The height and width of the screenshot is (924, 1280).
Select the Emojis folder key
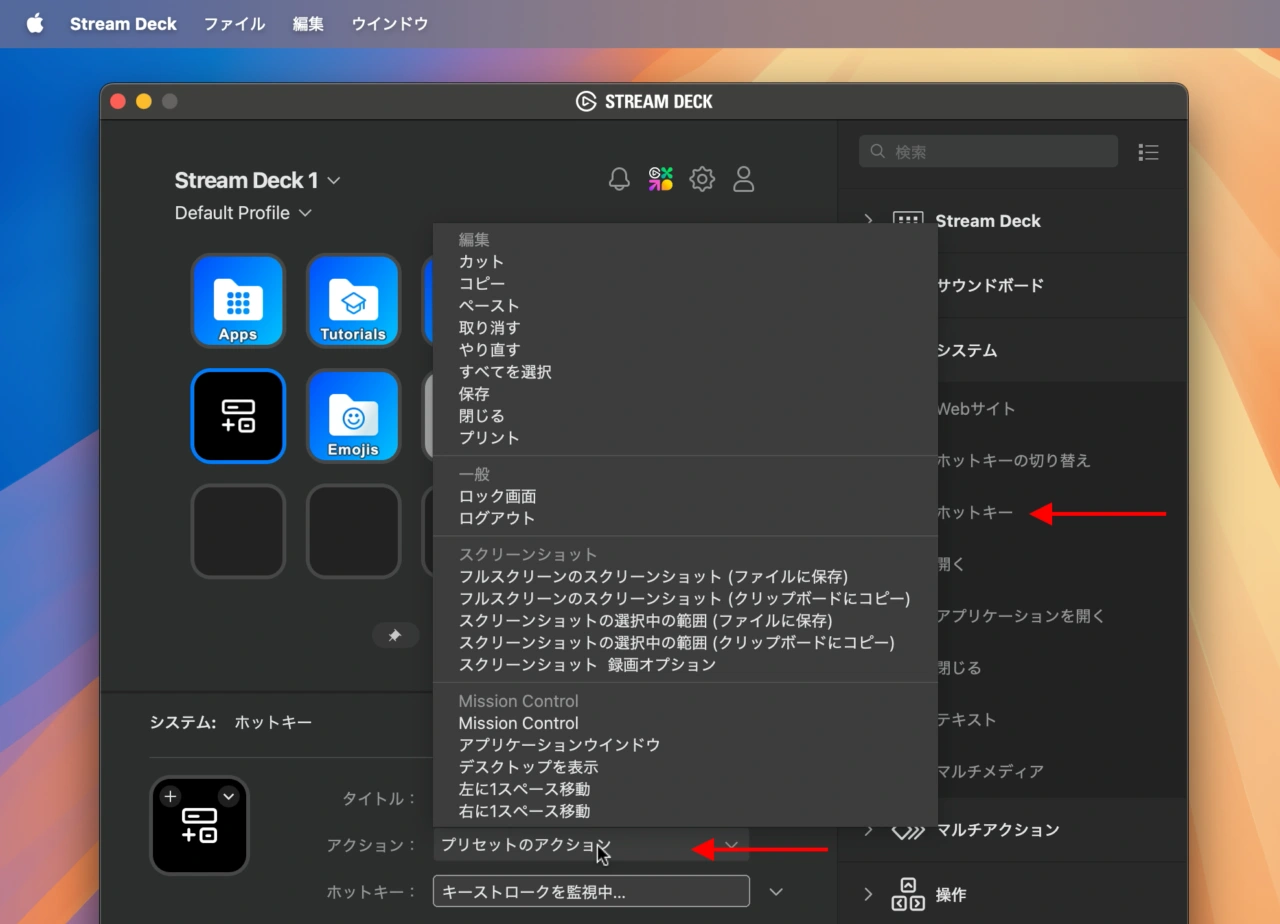353,416
